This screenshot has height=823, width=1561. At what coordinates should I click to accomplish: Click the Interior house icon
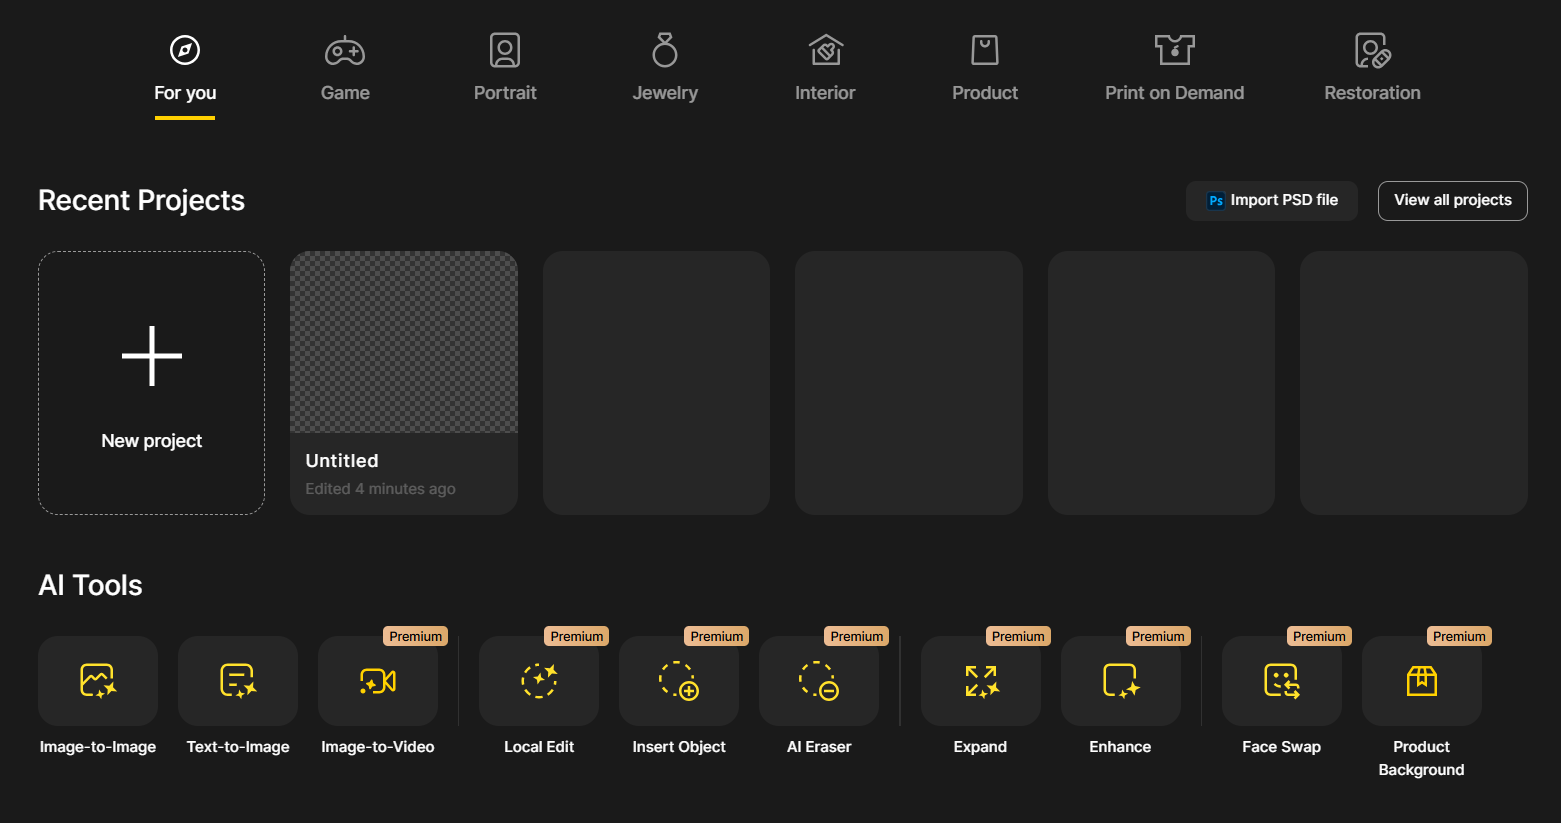click(826, 50)
